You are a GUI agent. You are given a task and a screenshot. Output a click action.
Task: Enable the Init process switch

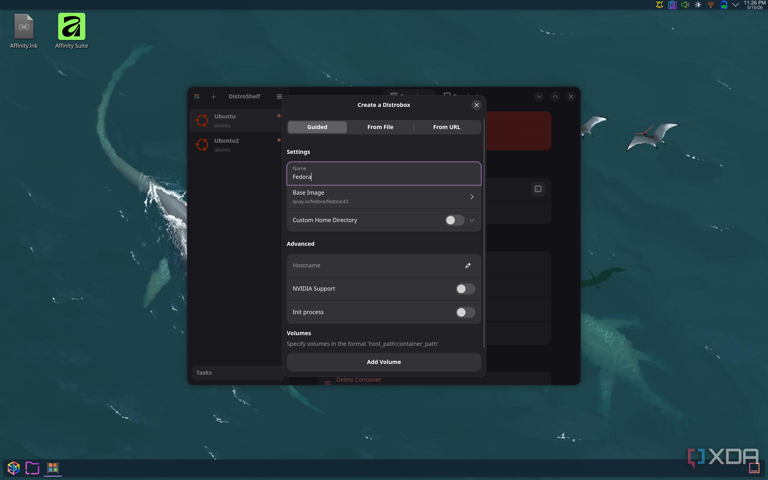pos(465,312)
